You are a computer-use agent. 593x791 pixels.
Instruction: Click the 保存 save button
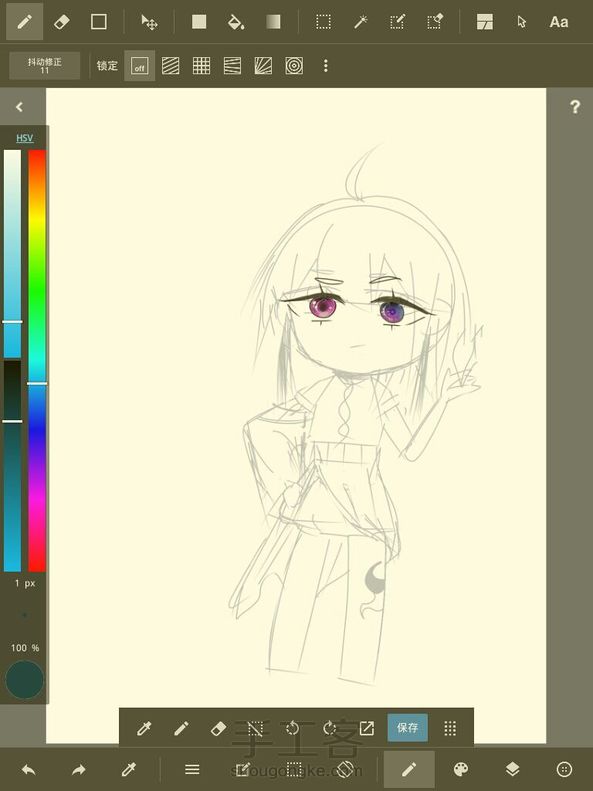pyautogui.click(x=407, y=727)
